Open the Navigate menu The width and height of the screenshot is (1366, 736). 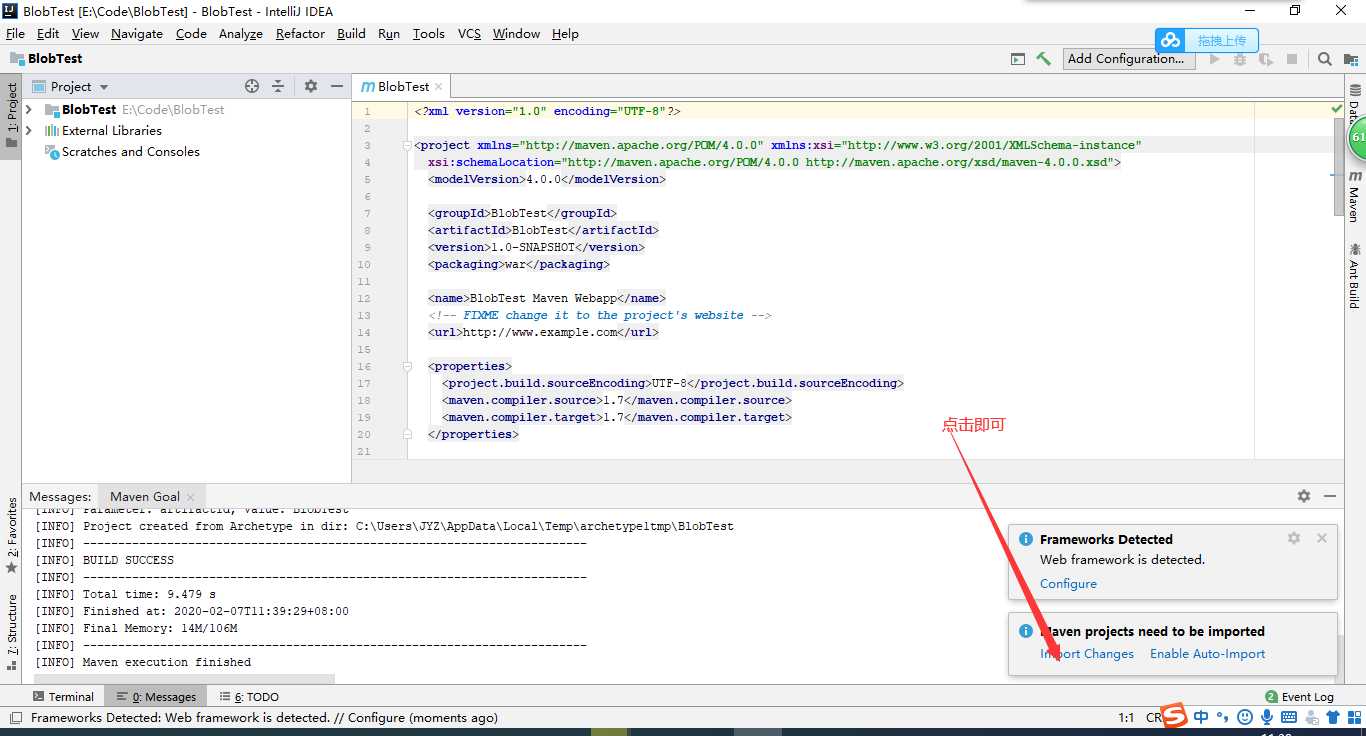137,33
